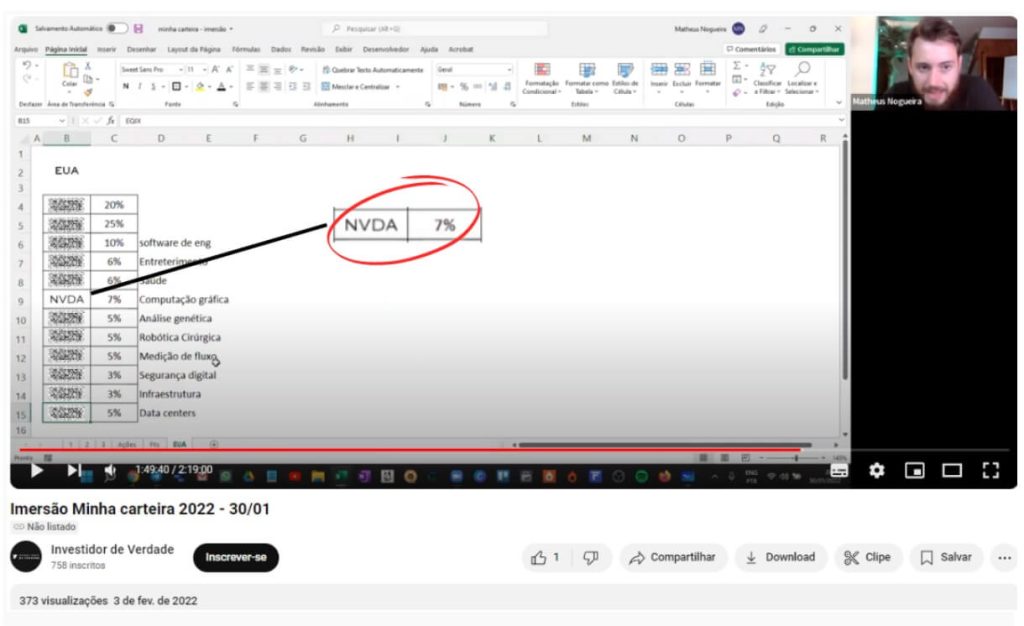1024x626 pixels.
Task: Open Formatar como Tabela gallery
Action: pyautogui.click(x=586, y=78)
